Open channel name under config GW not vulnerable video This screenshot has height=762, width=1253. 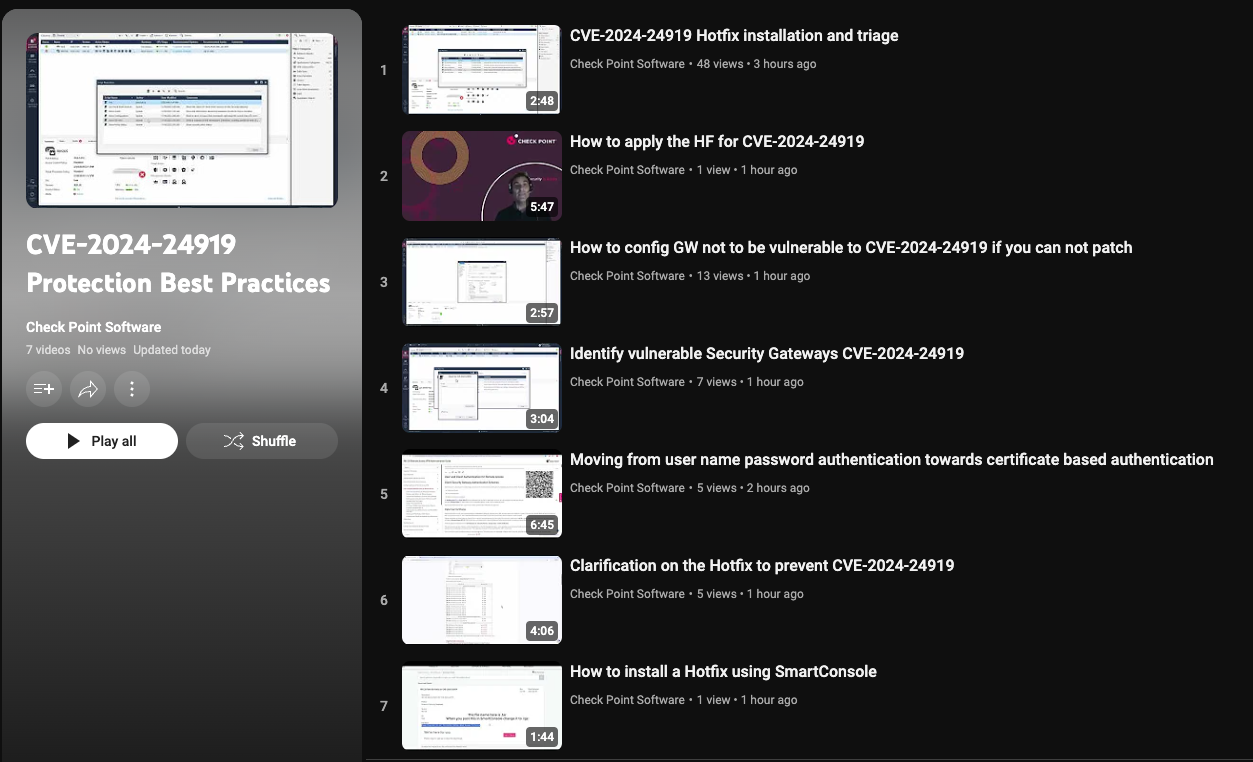click(627, 276)
